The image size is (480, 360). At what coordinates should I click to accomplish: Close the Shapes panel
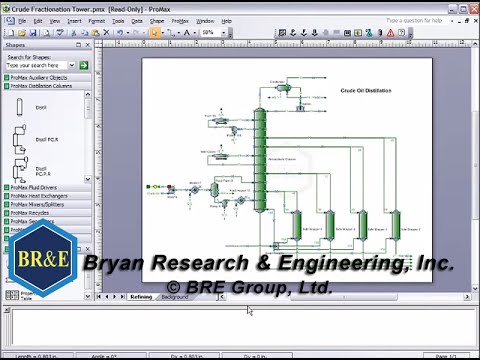tap(88, 45)
